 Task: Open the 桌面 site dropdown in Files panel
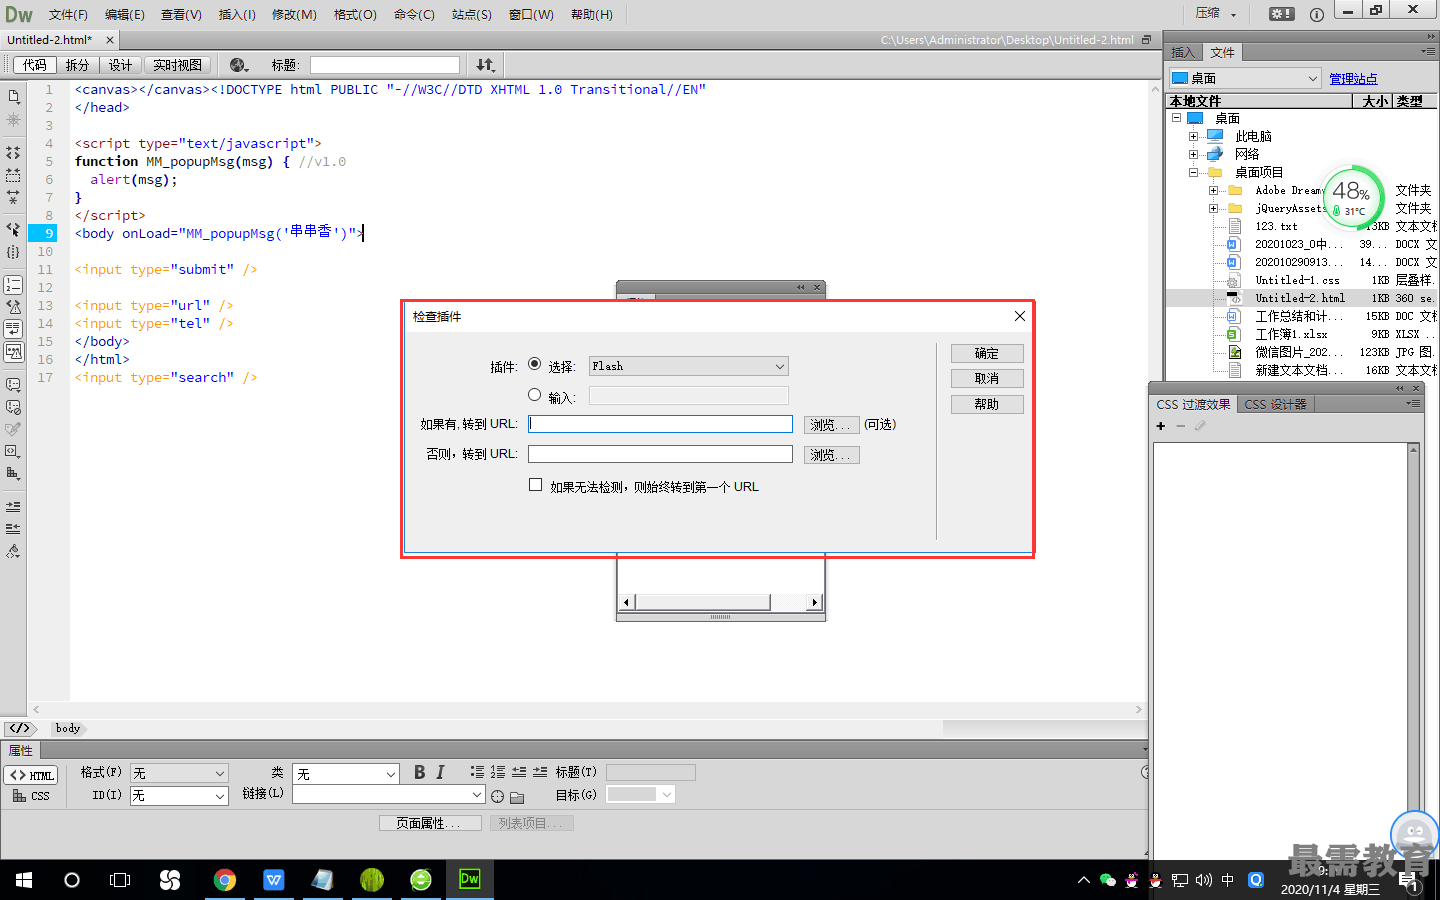(x=1246, y=78)
